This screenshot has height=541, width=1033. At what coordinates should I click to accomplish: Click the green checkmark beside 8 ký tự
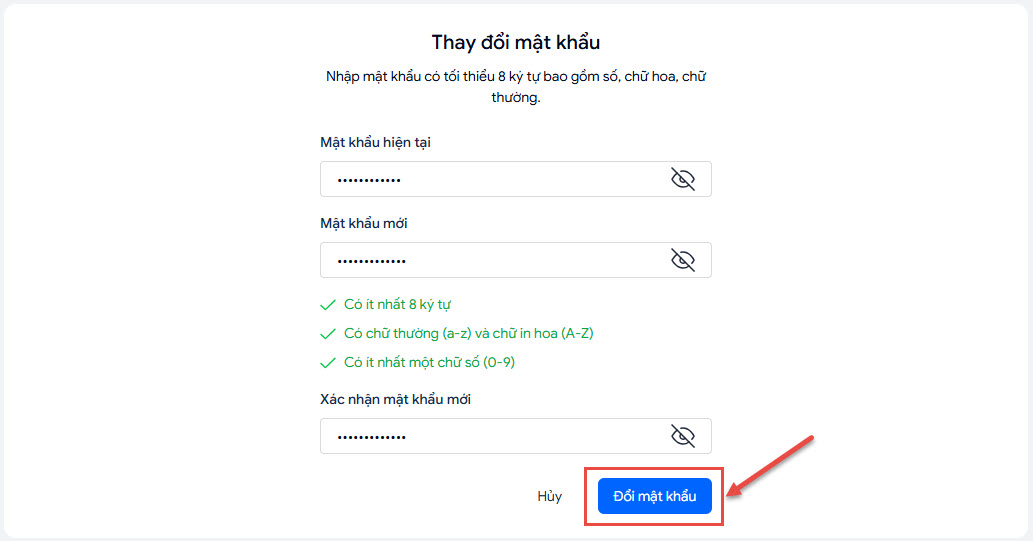click(x=327, y=305)
